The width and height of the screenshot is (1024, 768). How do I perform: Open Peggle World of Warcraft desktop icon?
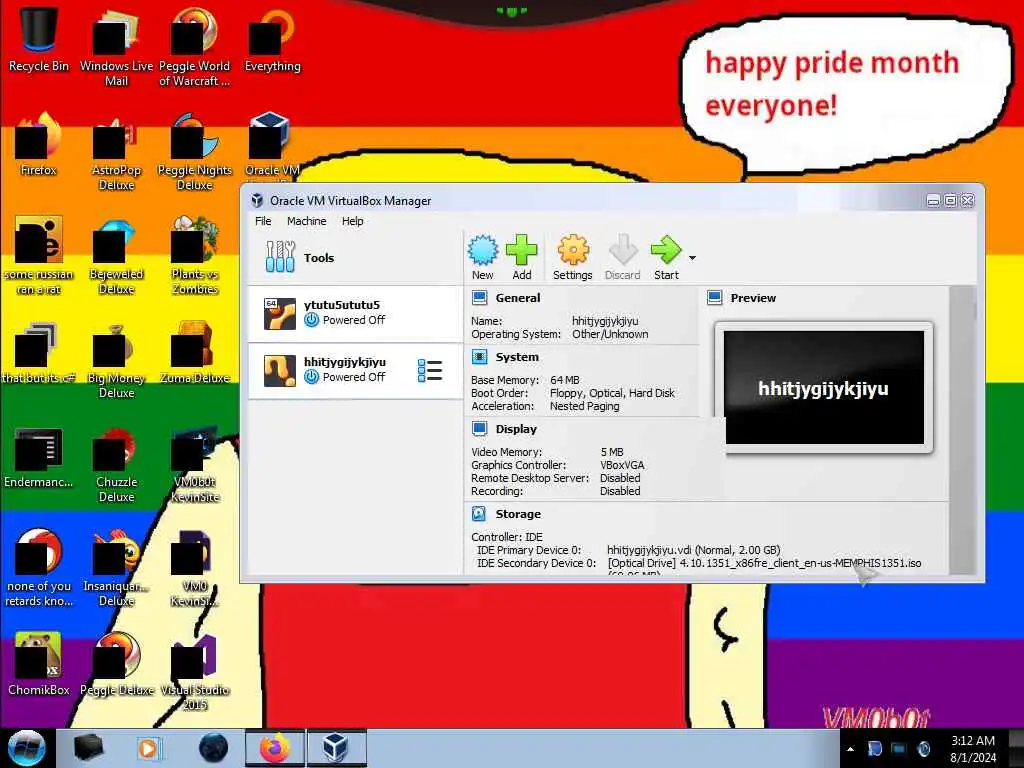[195, 48]
